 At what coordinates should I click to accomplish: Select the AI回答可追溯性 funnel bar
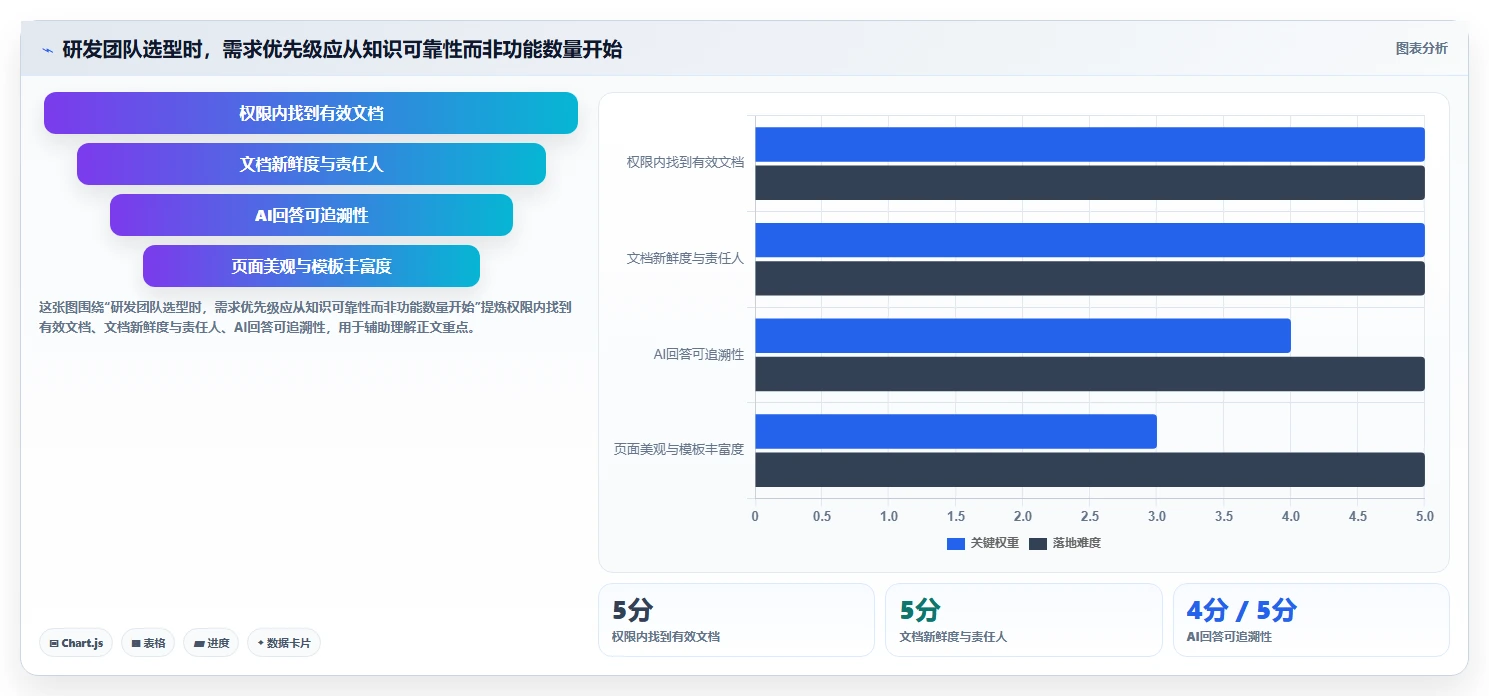[311, 215]
